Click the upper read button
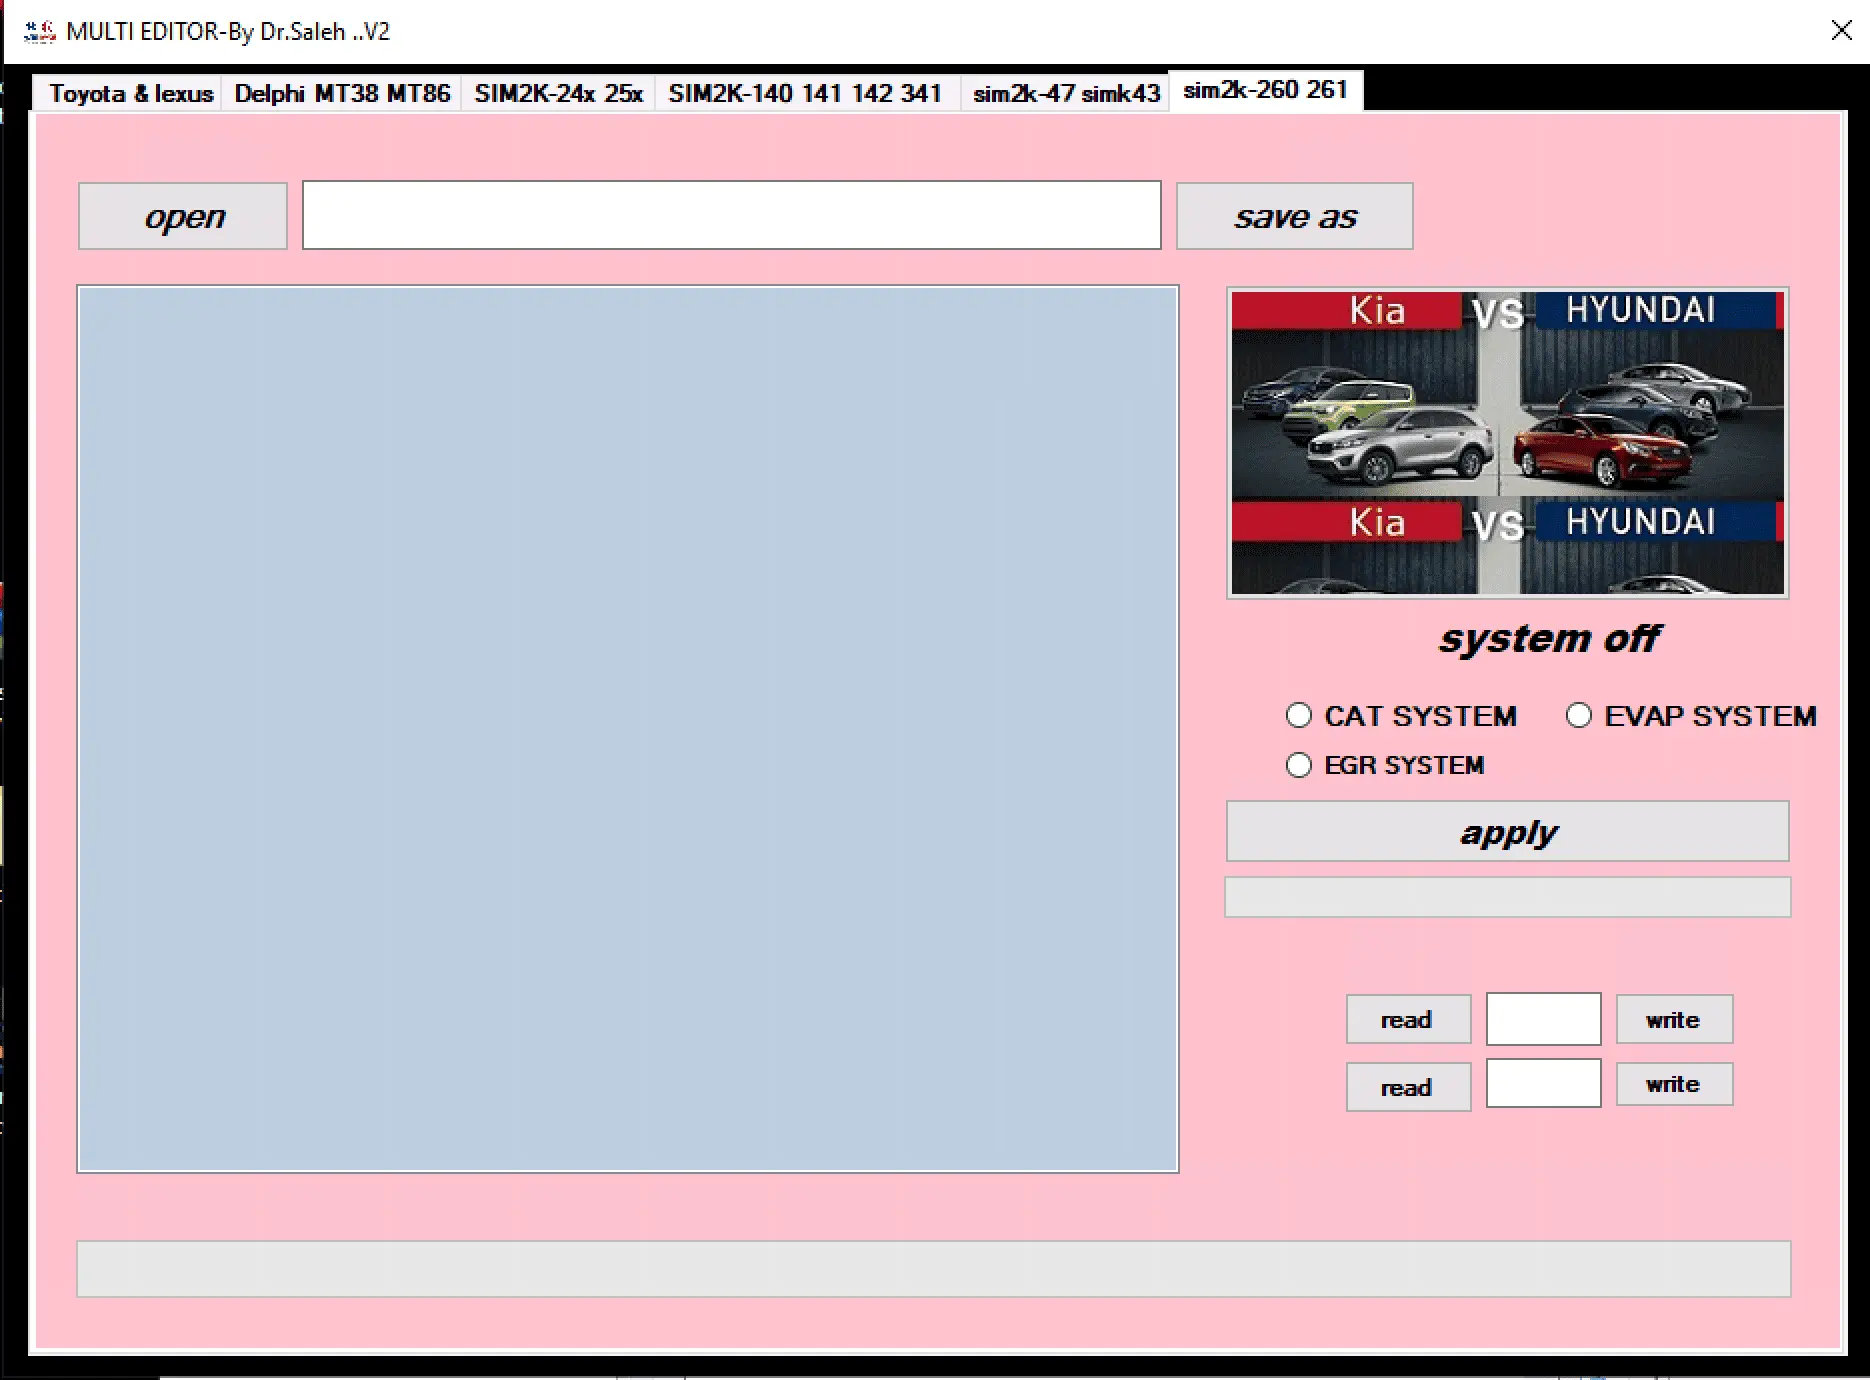 [x=1408, y=1019]
